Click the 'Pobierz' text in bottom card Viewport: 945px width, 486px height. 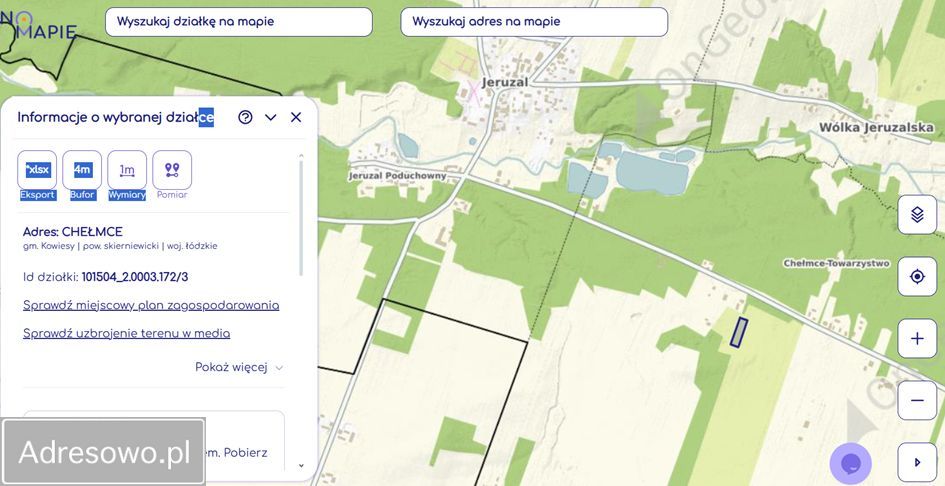[x=245, y=453]
